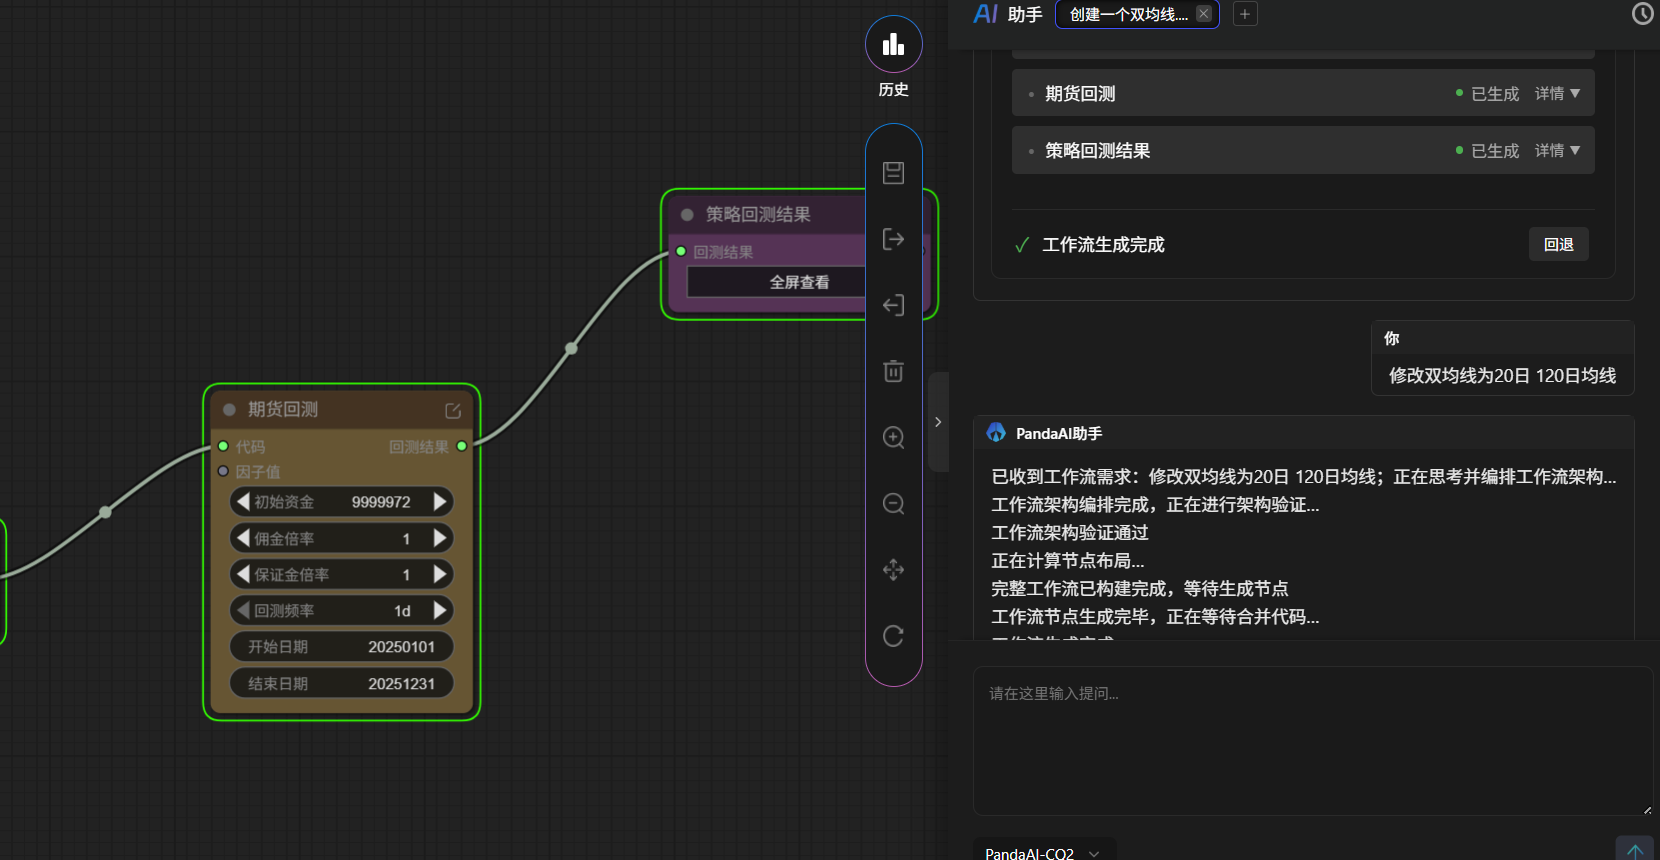Click the import arrow icon in vertical toolbar

click(x=893, y=305)
